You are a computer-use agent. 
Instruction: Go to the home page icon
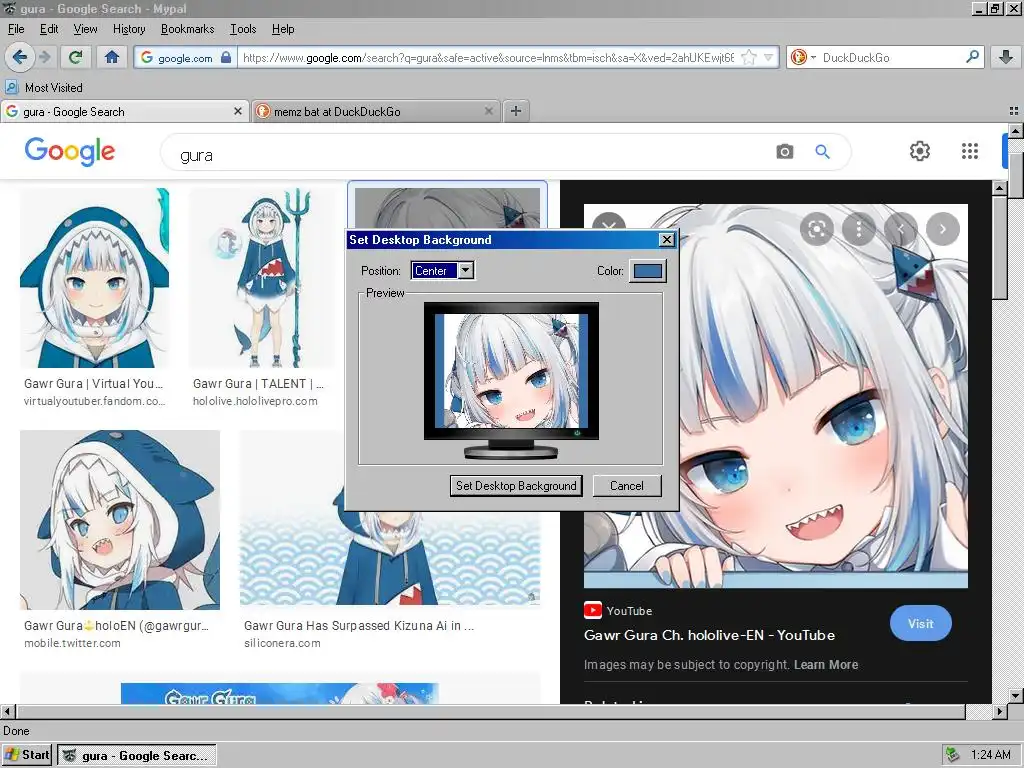point(112,57)
